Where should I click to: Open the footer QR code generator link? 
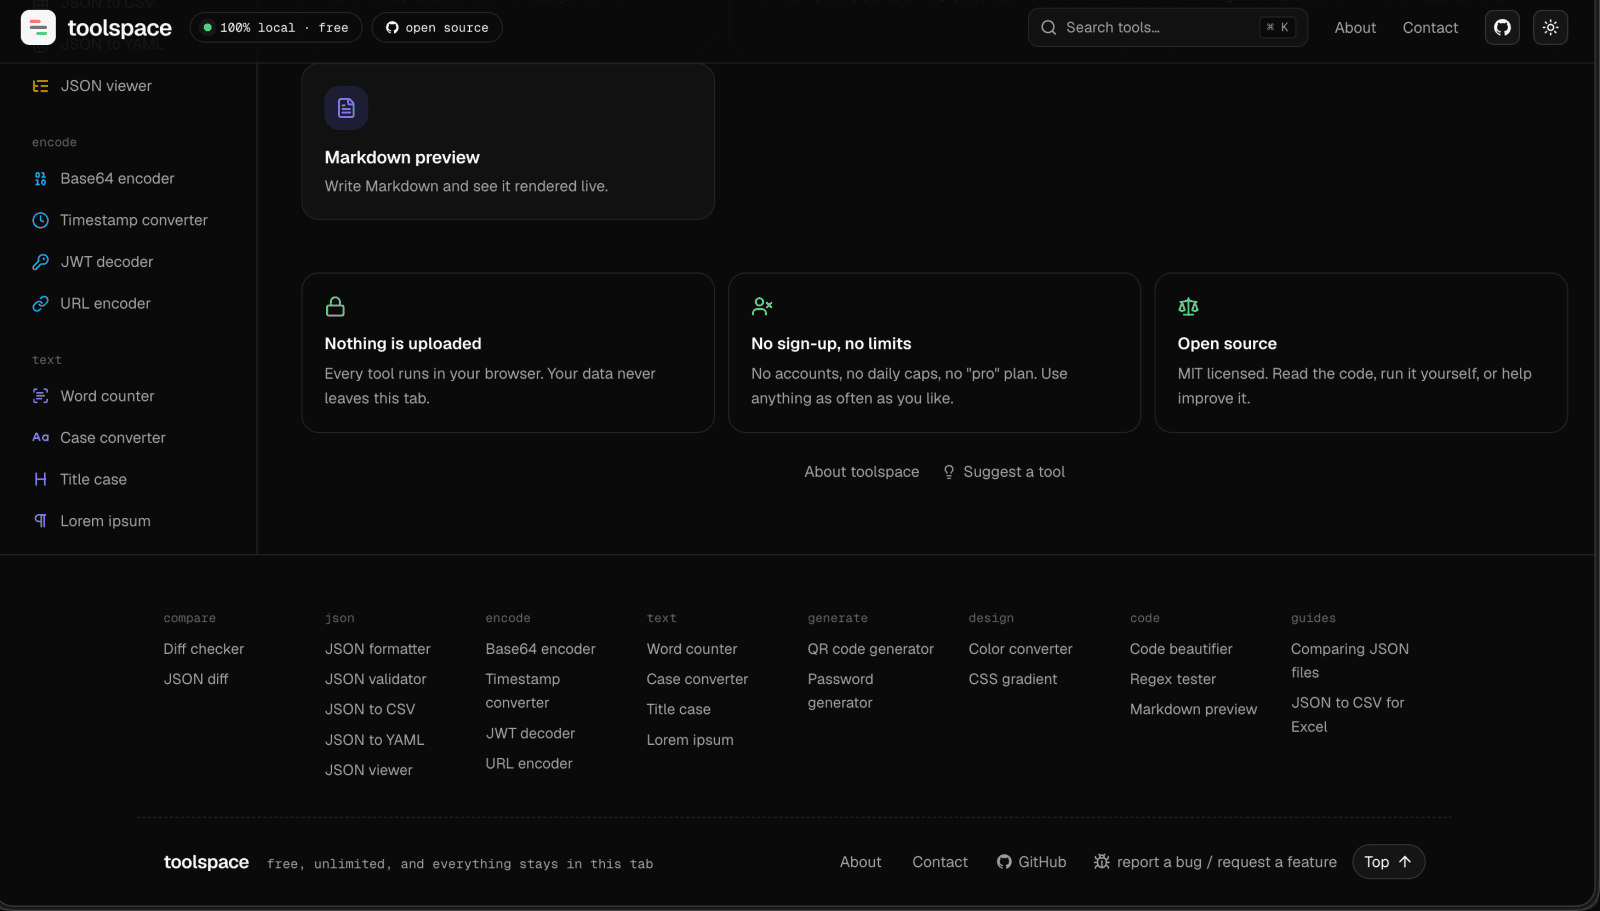[x=870, y=649]
